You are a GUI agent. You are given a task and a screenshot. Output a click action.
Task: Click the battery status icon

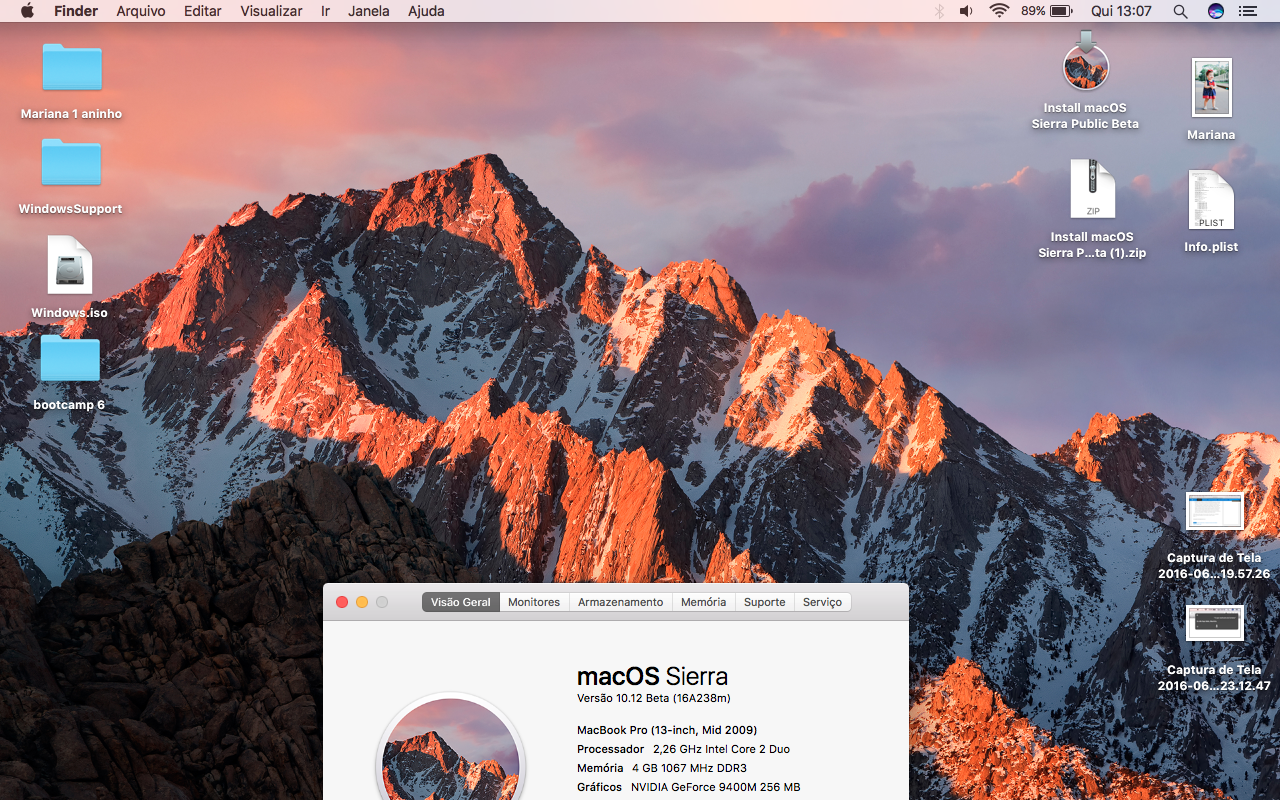(x=1061, y=11)
